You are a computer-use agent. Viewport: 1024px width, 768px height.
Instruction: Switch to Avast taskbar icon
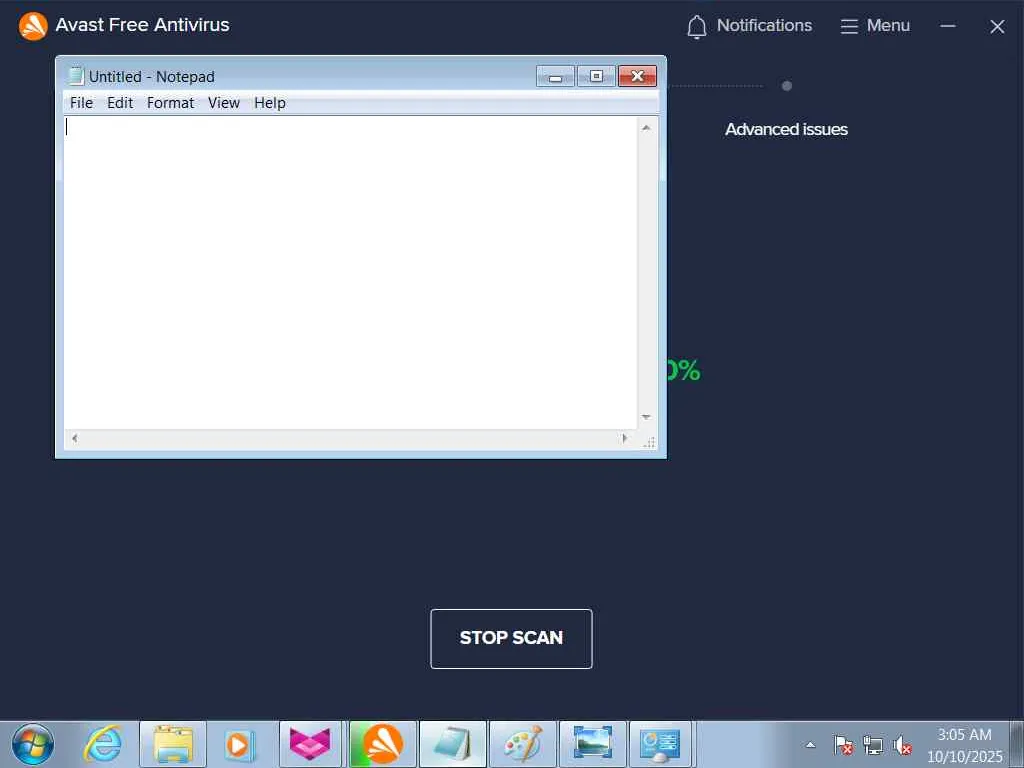coord(383,744)
